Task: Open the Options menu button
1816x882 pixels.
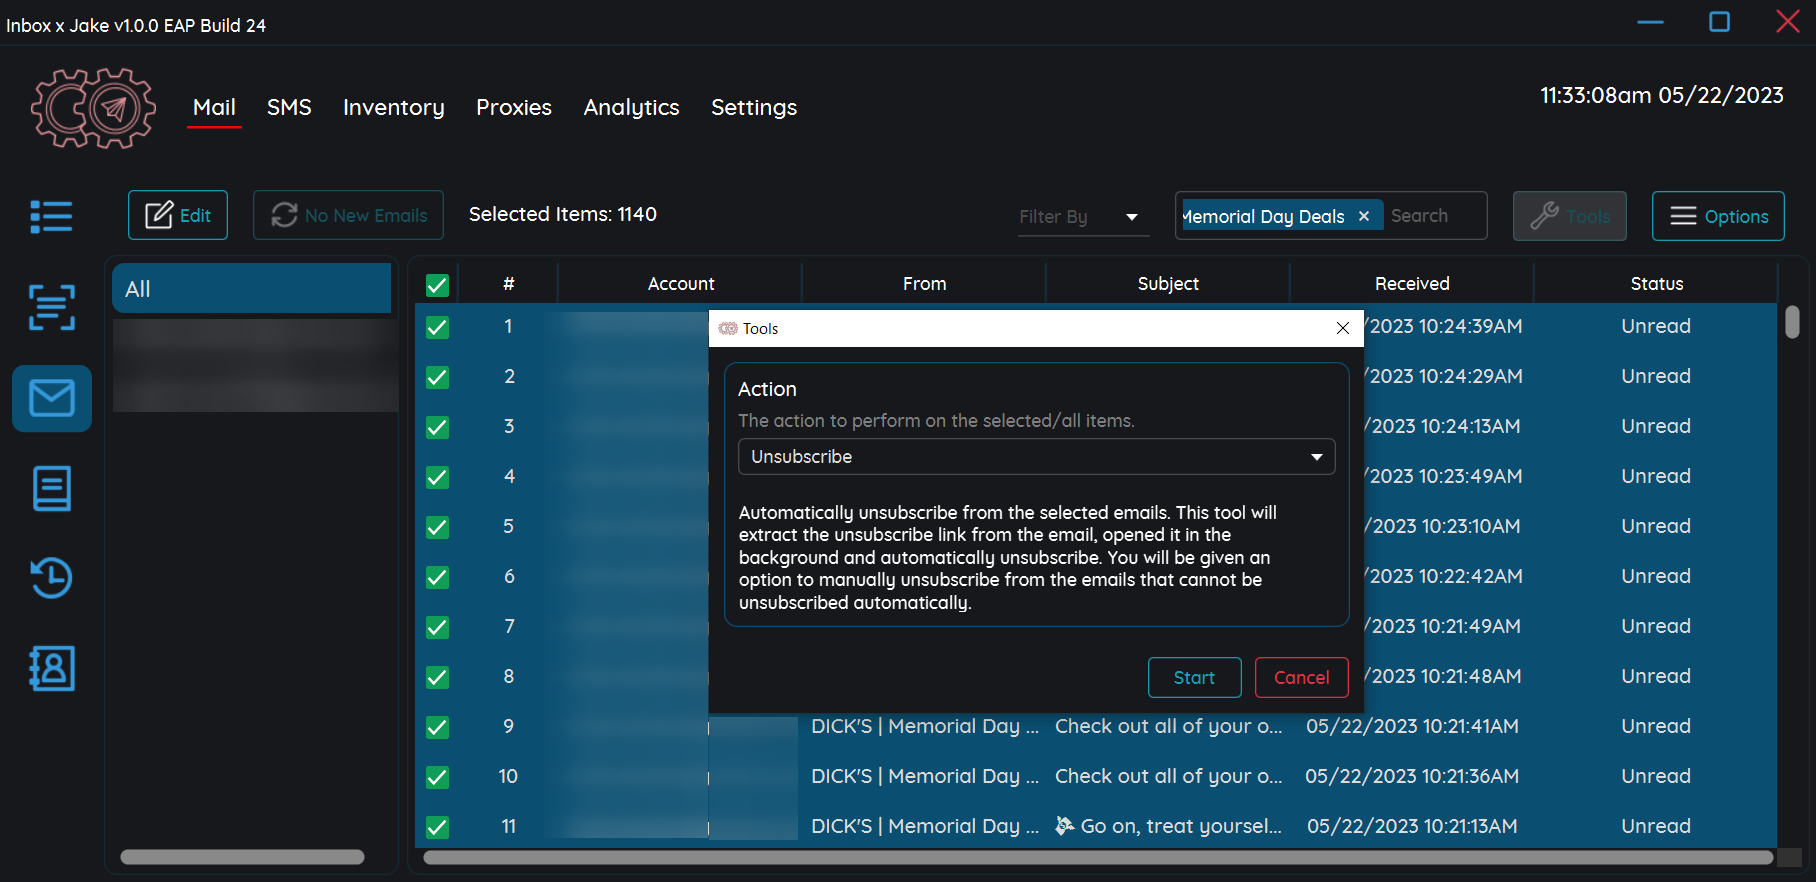Action: (x=1717, y=216)
